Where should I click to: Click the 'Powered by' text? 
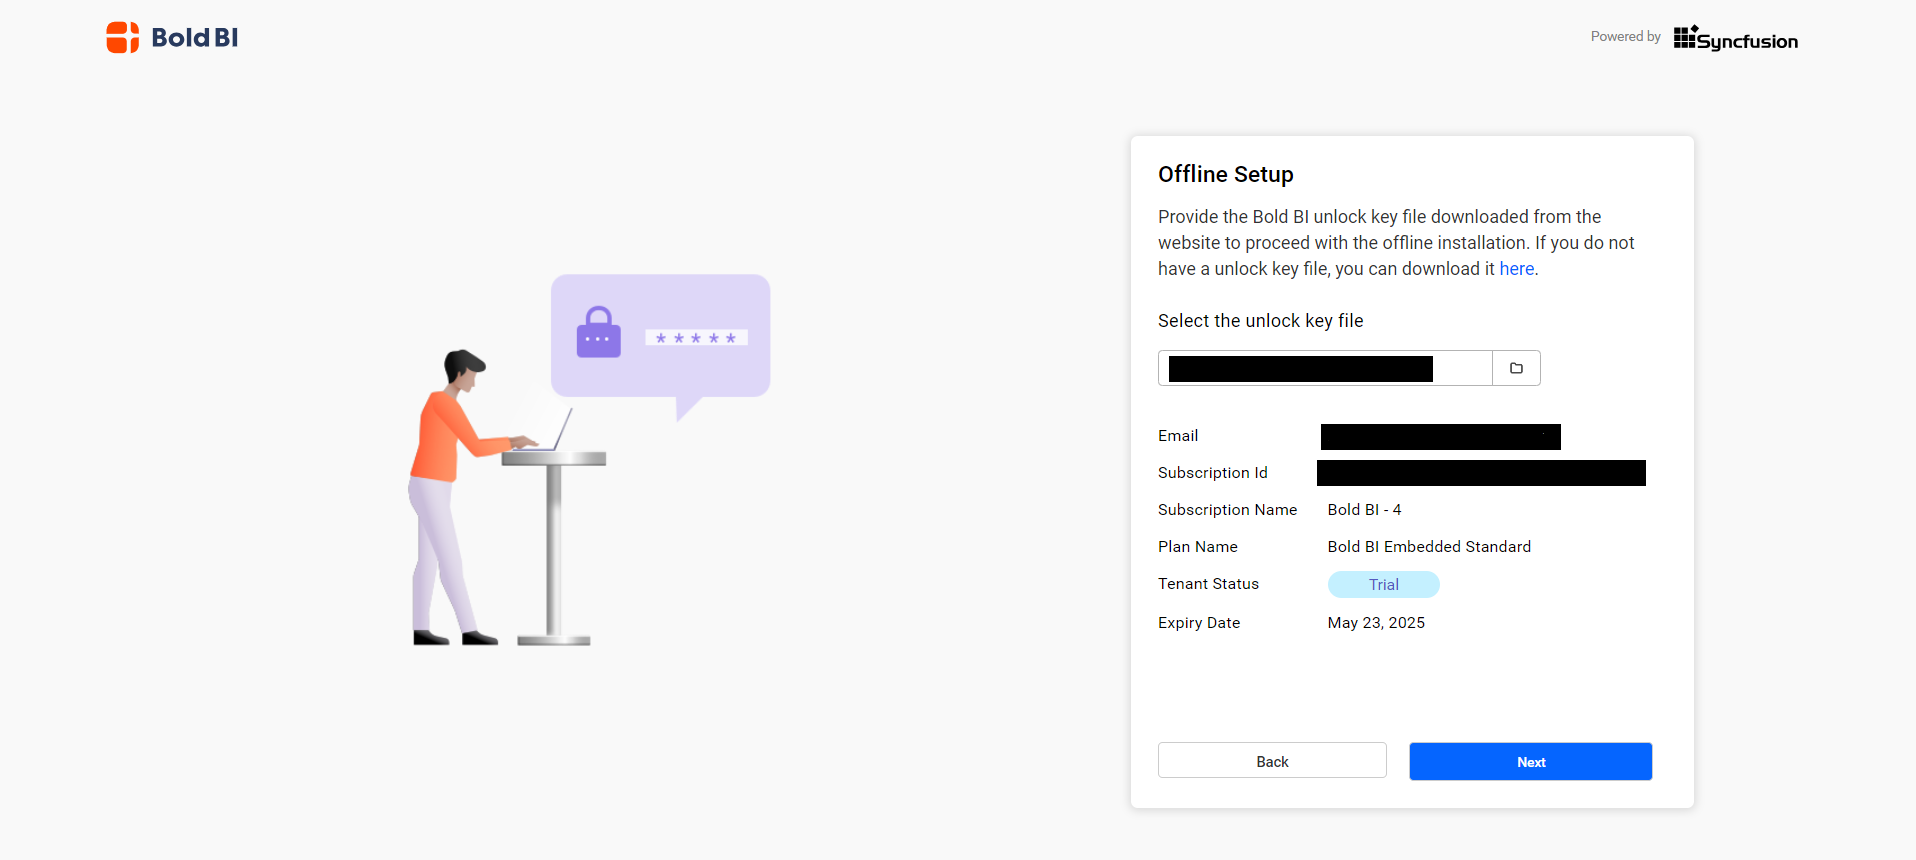1625,37
